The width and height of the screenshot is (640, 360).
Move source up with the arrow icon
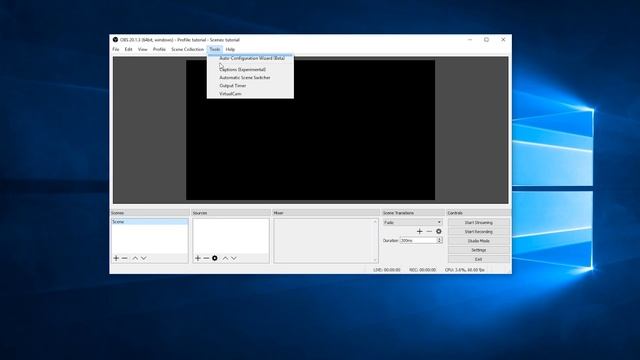tap(225, 258)
